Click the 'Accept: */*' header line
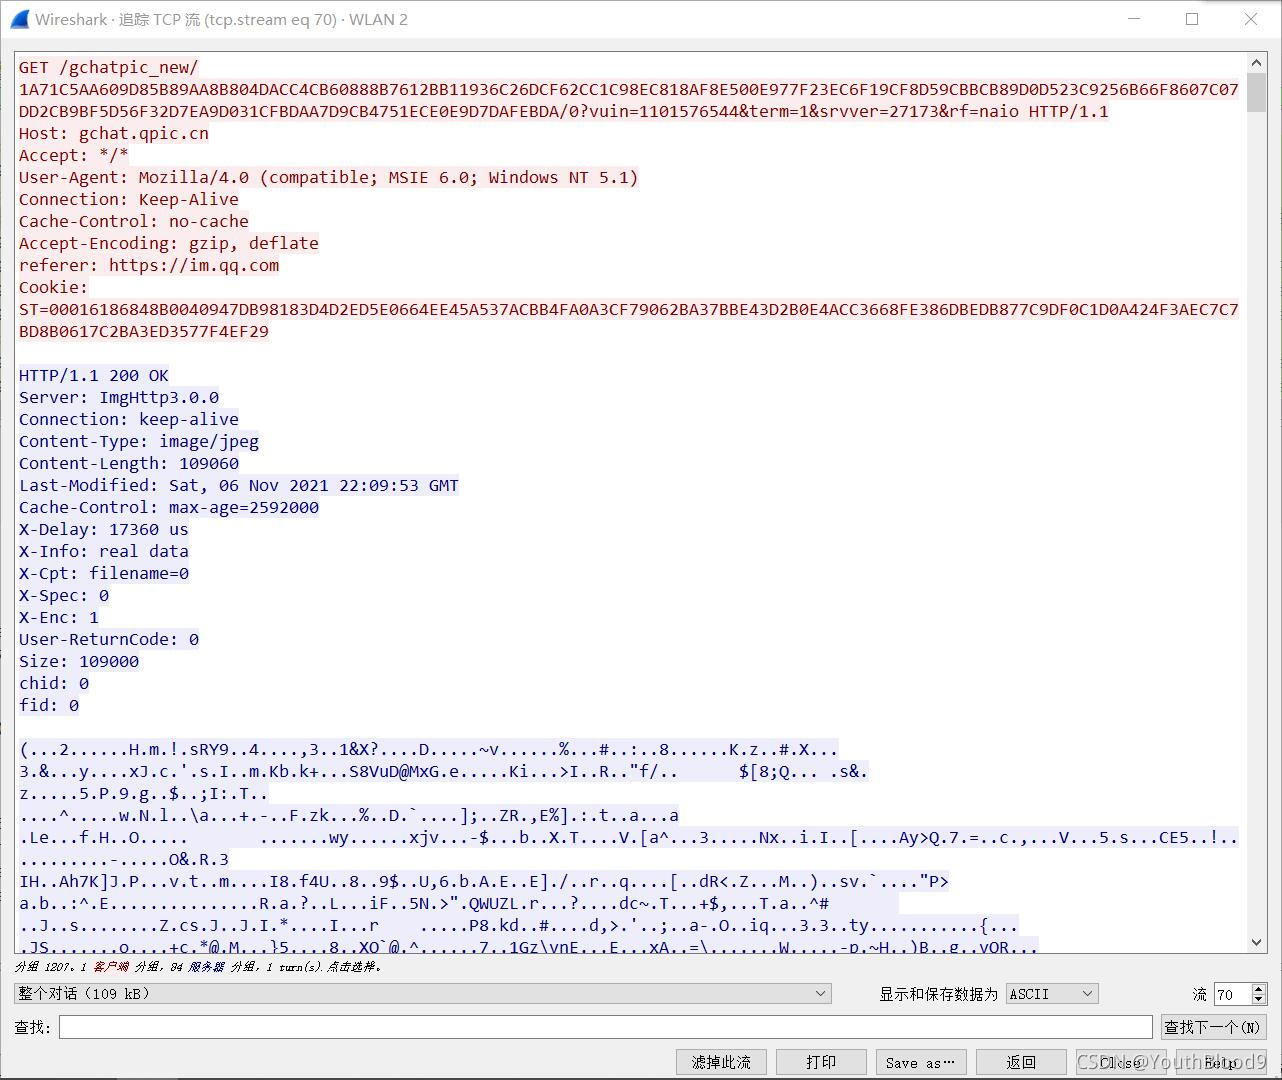 tap(74, 155)
